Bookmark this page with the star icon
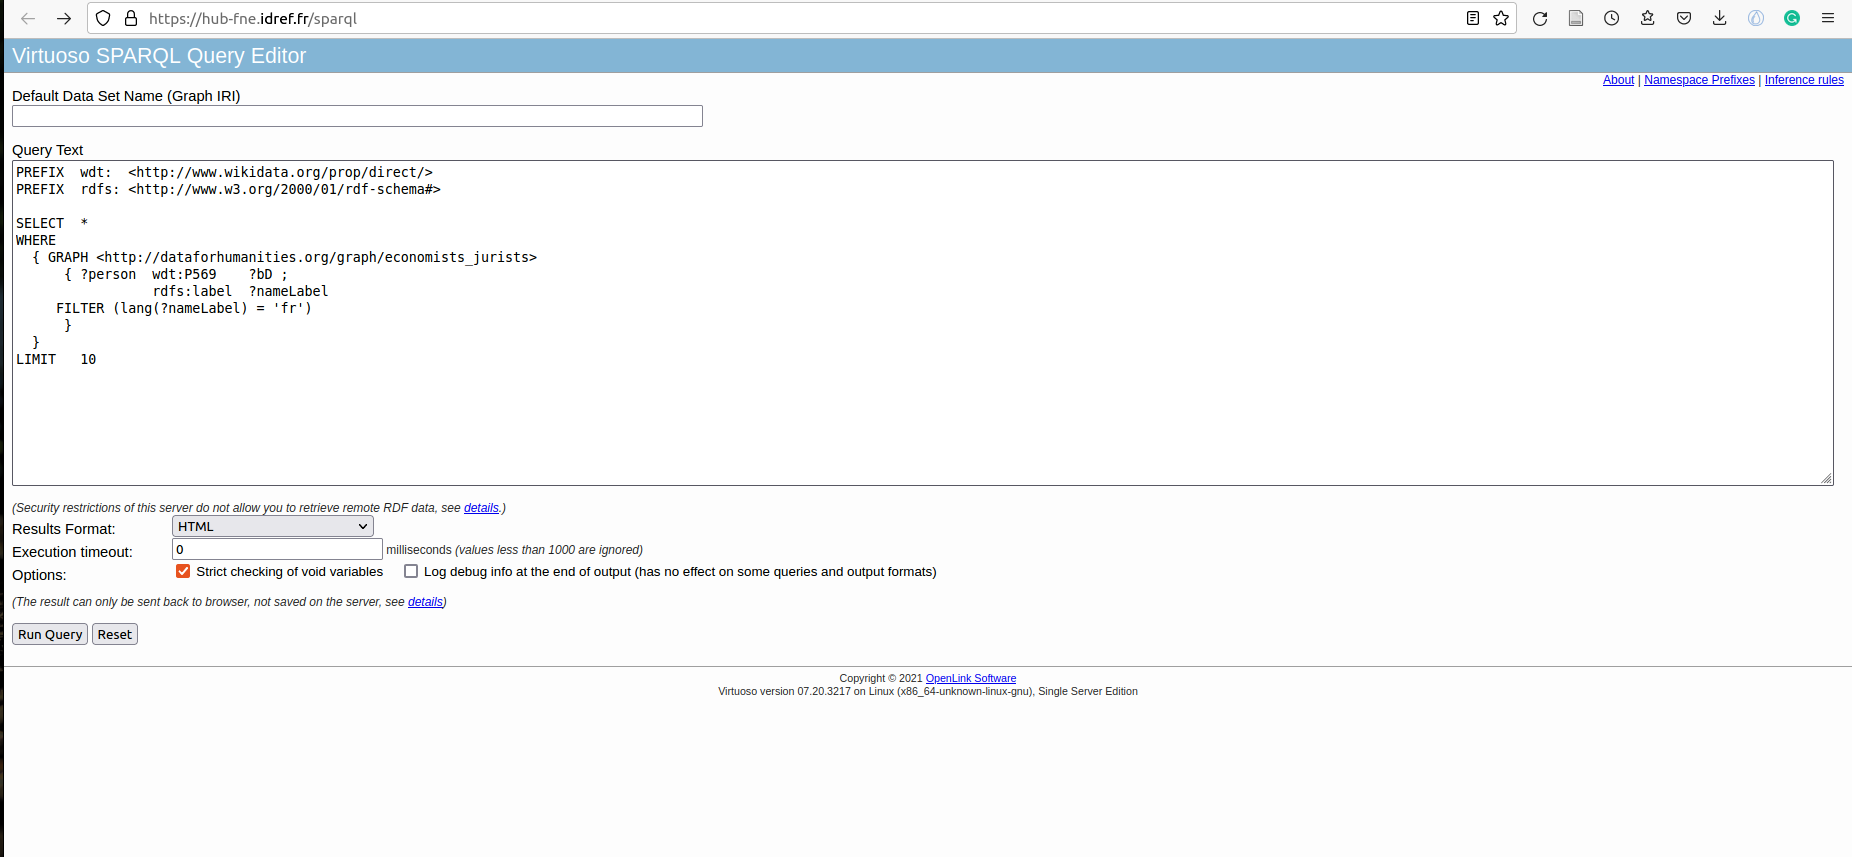 click(x=1501, y=18)
